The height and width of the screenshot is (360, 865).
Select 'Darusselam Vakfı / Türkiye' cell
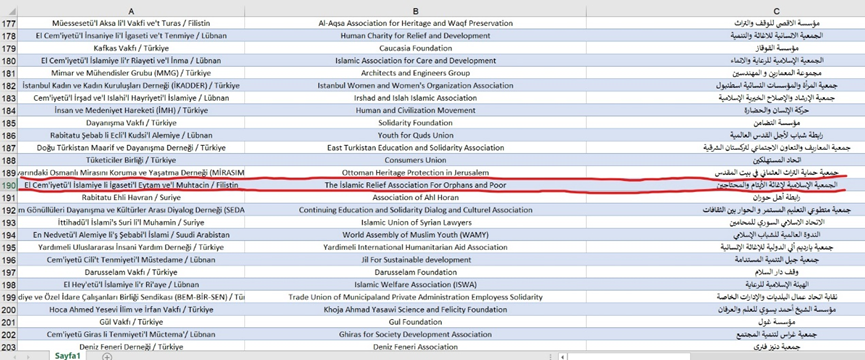131,272
